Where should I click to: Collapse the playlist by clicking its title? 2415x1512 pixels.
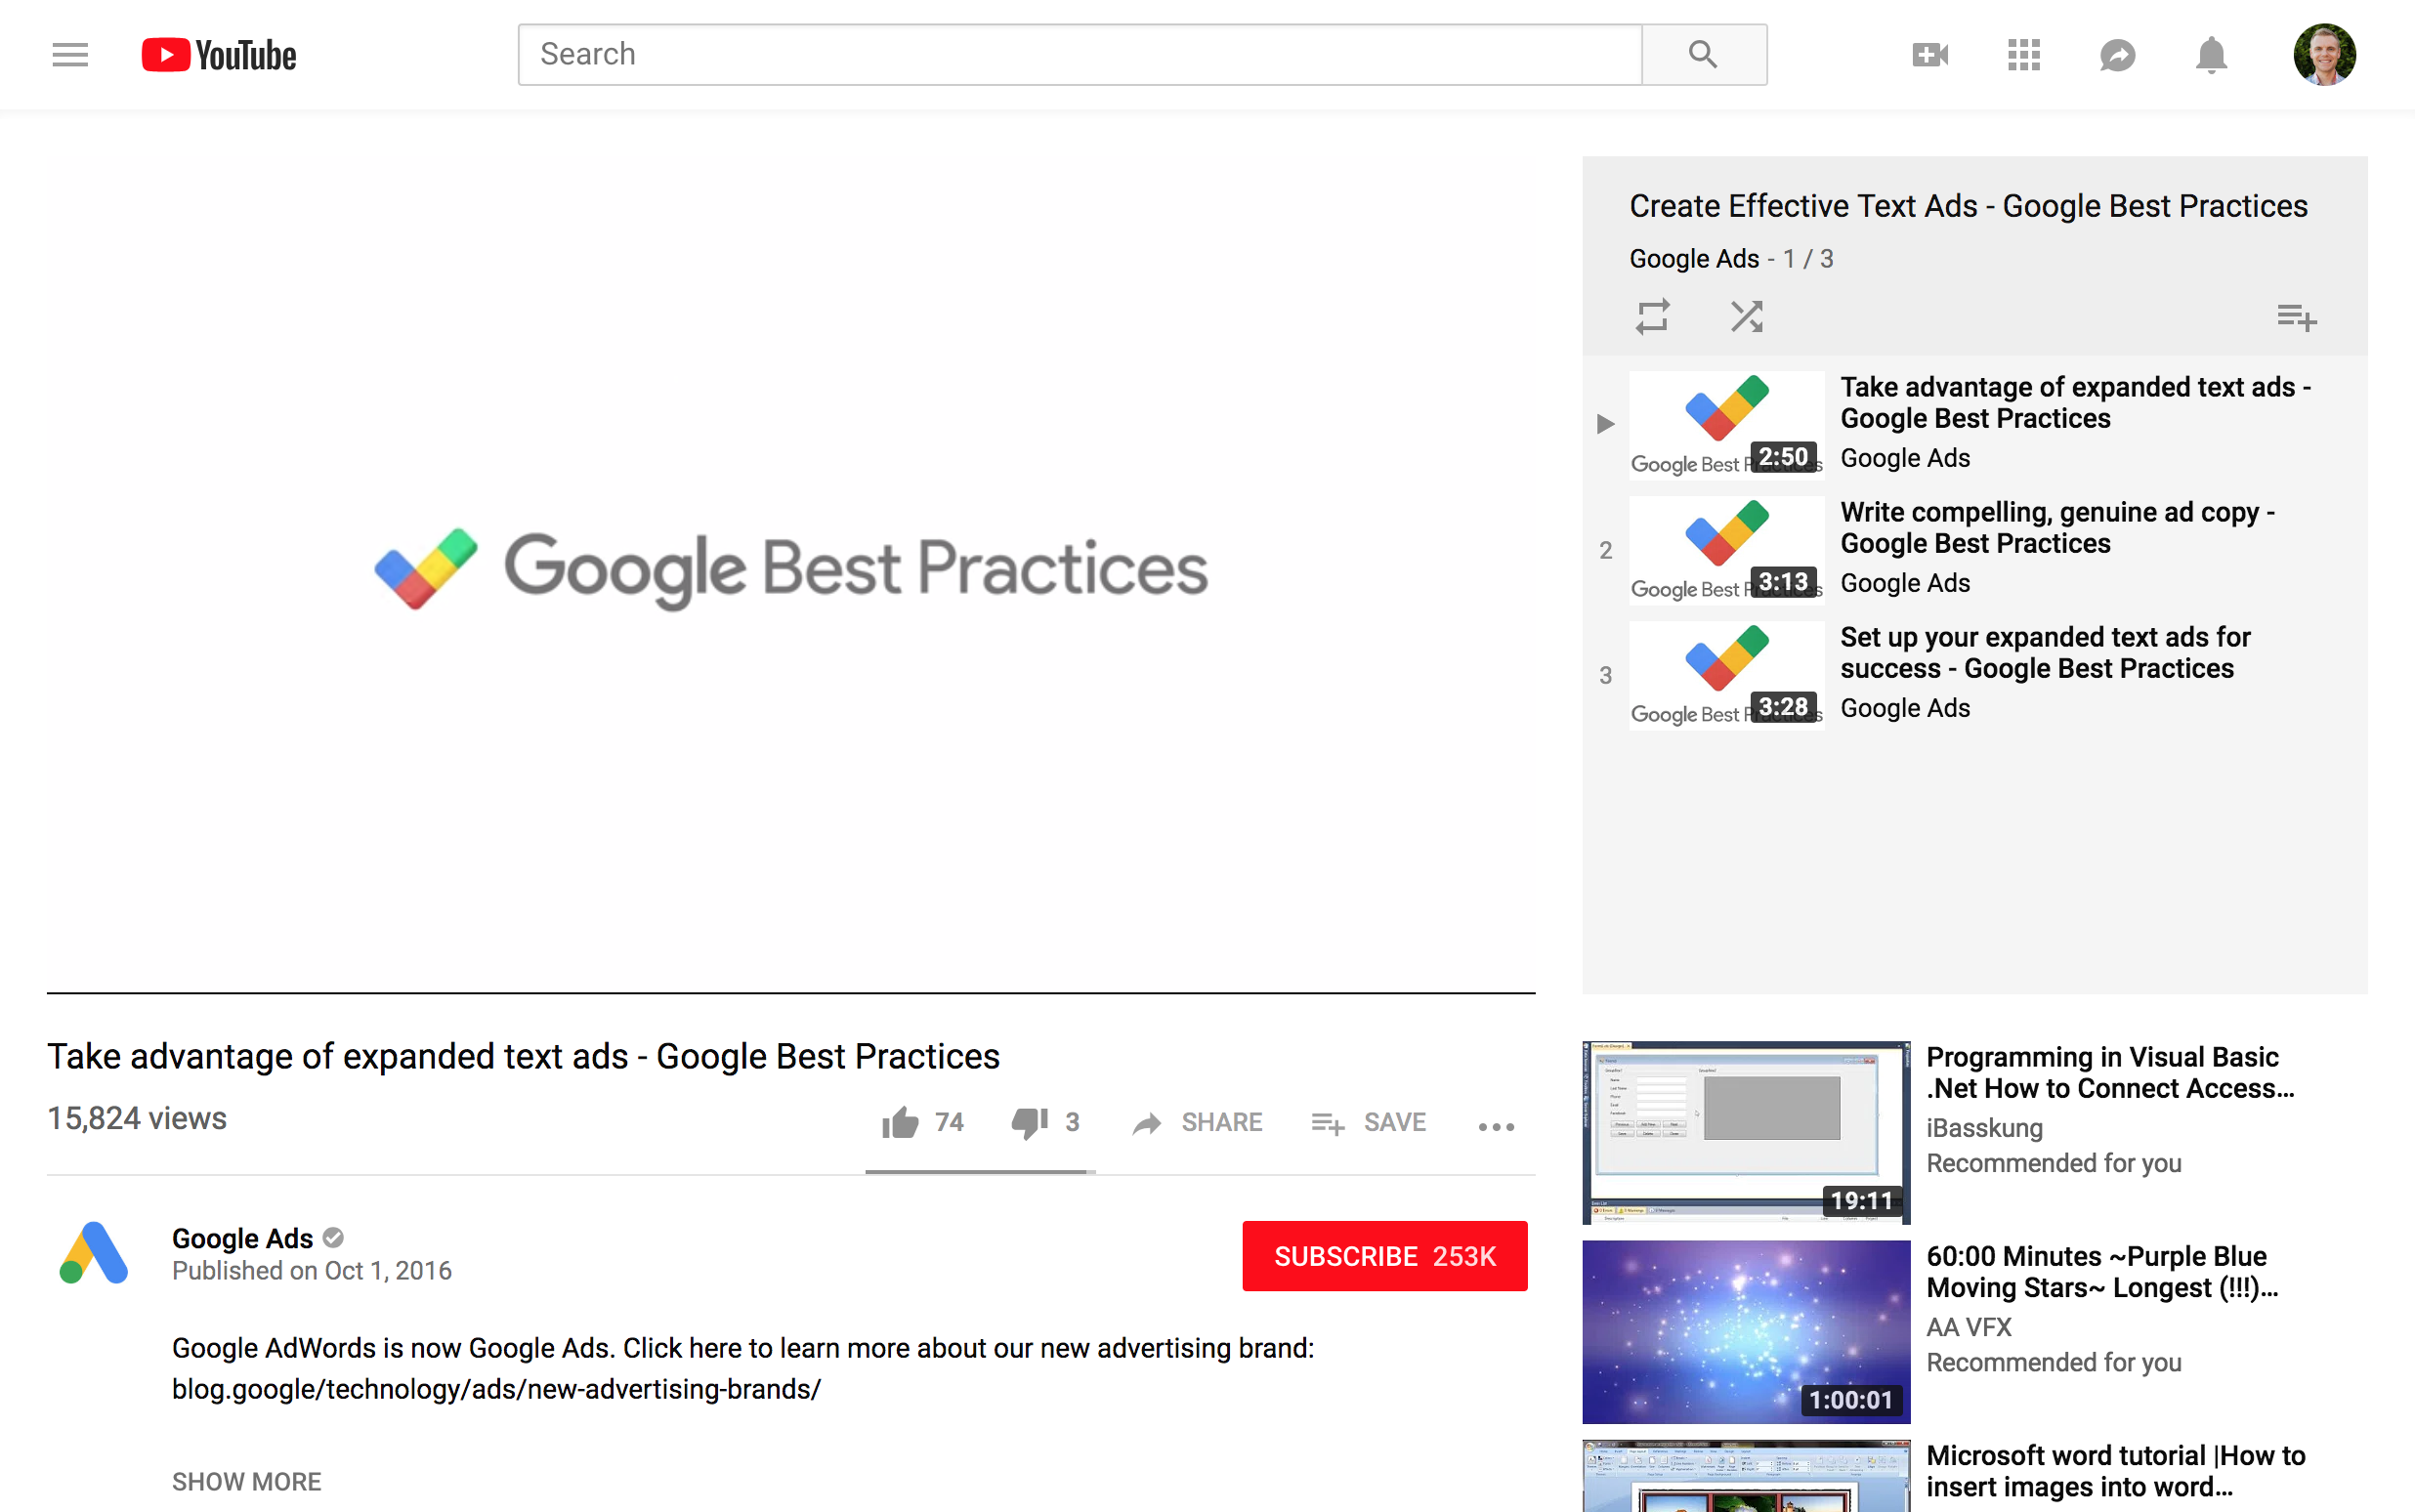tap(1968, 205)
